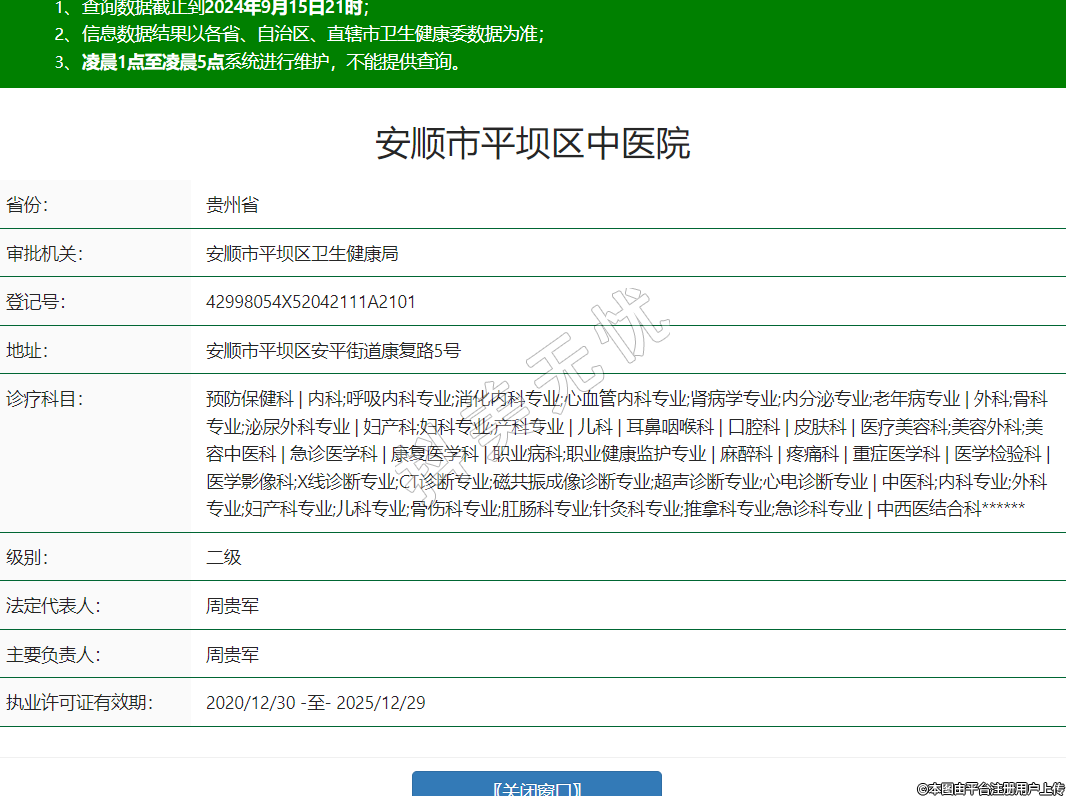Viewport: 1066px width, 796px height.
Task: Click 周贵军 in the 法定代表人 row
Action: [232, 606]
